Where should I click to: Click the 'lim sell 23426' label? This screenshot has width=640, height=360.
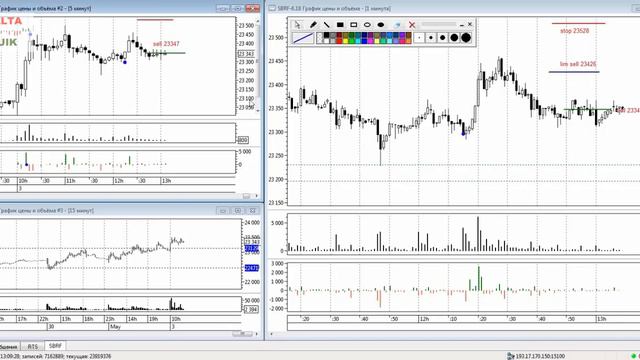578,64
